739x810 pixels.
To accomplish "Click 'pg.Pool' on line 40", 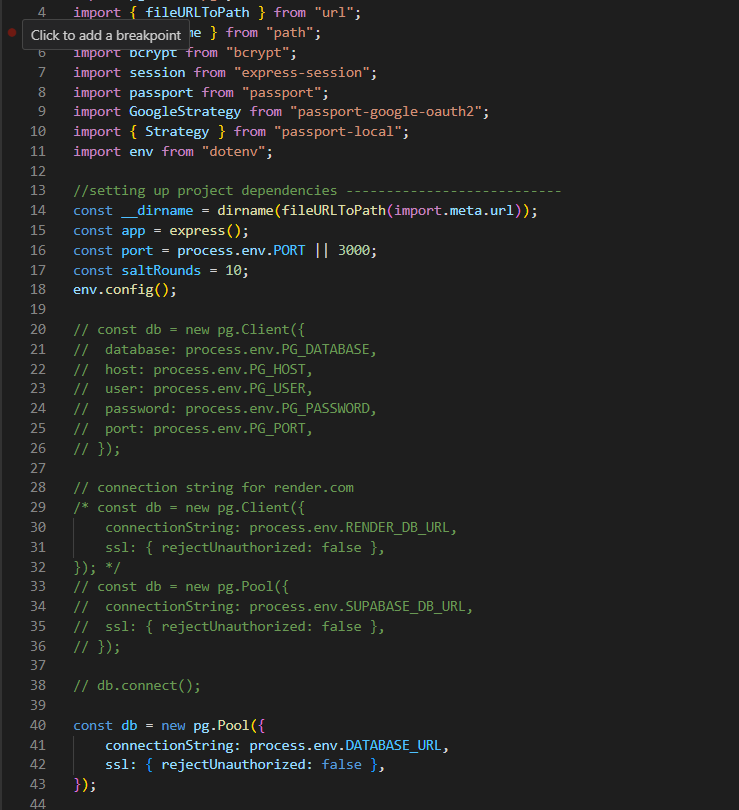I will (x=221, y=725).
